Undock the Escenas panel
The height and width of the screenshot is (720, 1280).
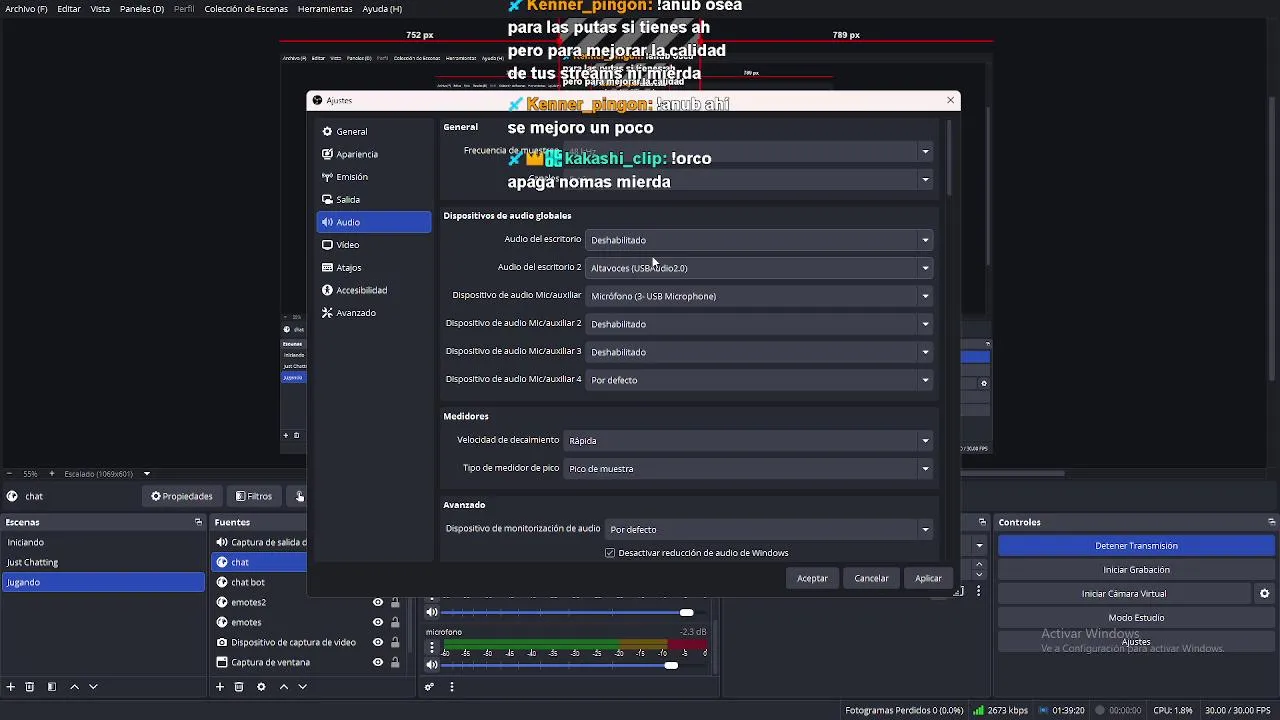[198, 522]
